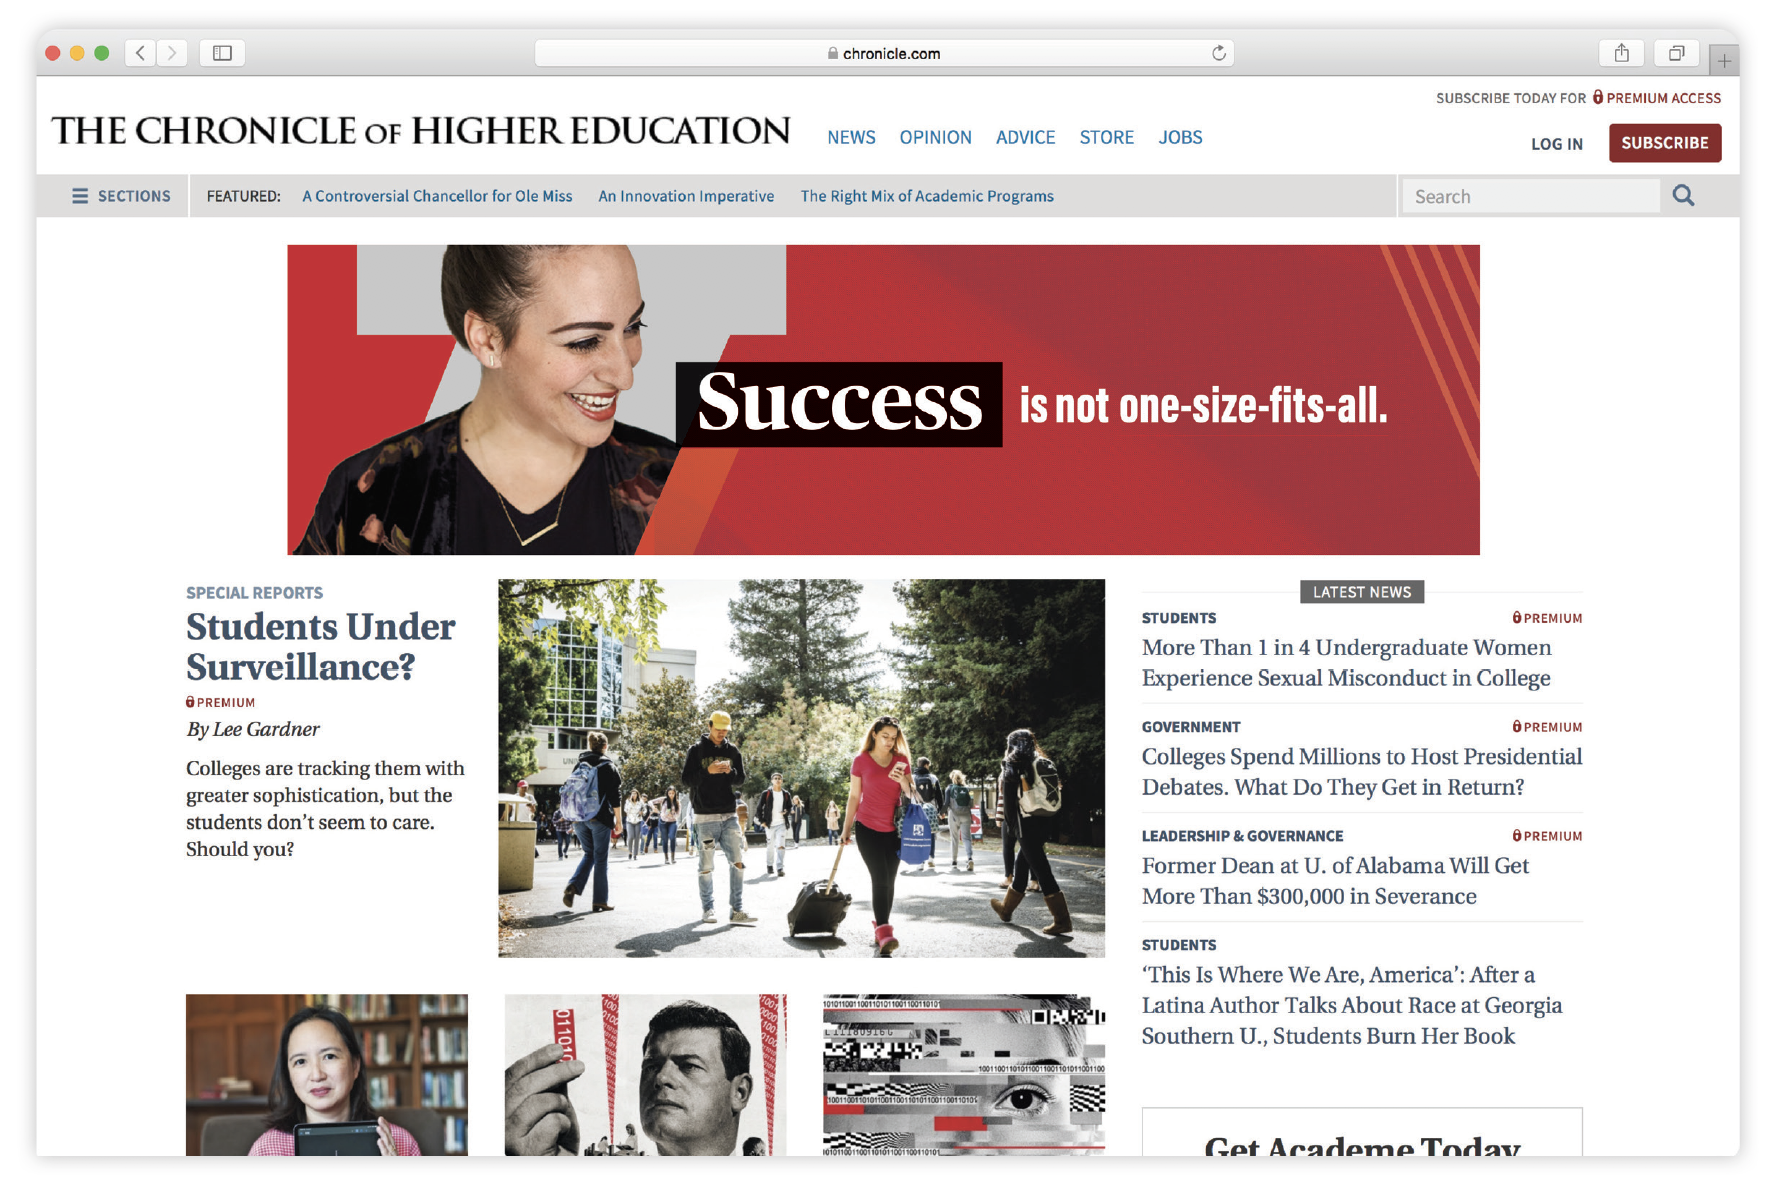
Task: Click the 'Success is not one-size-fits-all' banner
Action: [883, 400]
